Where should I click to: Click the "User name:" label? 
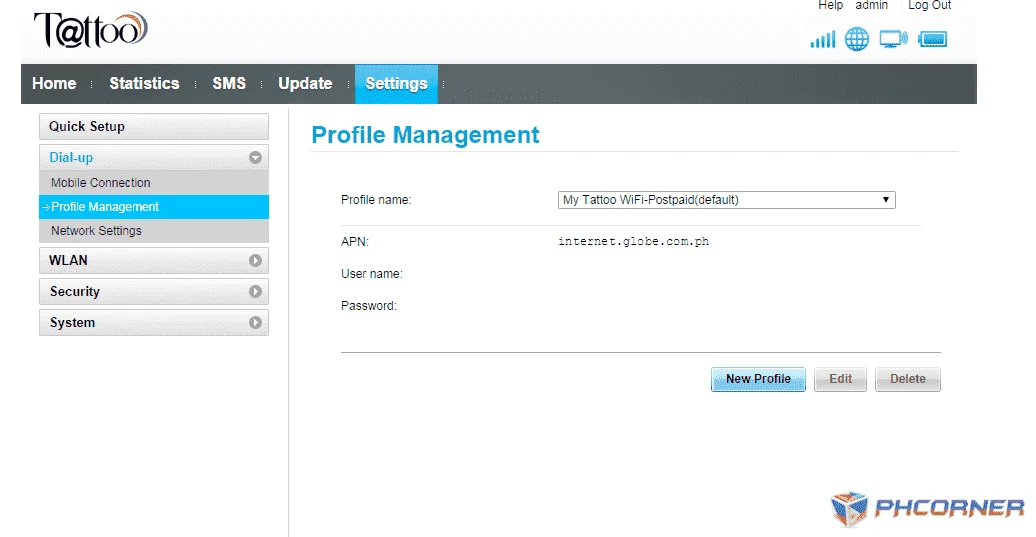point(372,273)
